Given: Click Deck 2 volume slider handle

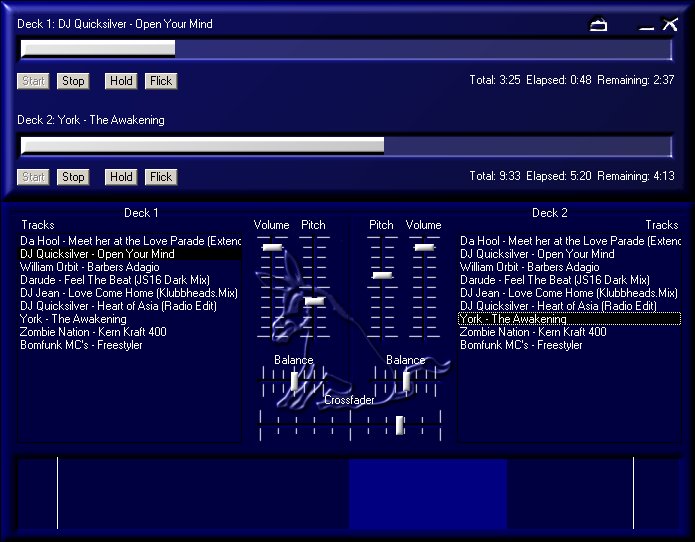Looking at the screenshot, I should (x=424, y=247).
